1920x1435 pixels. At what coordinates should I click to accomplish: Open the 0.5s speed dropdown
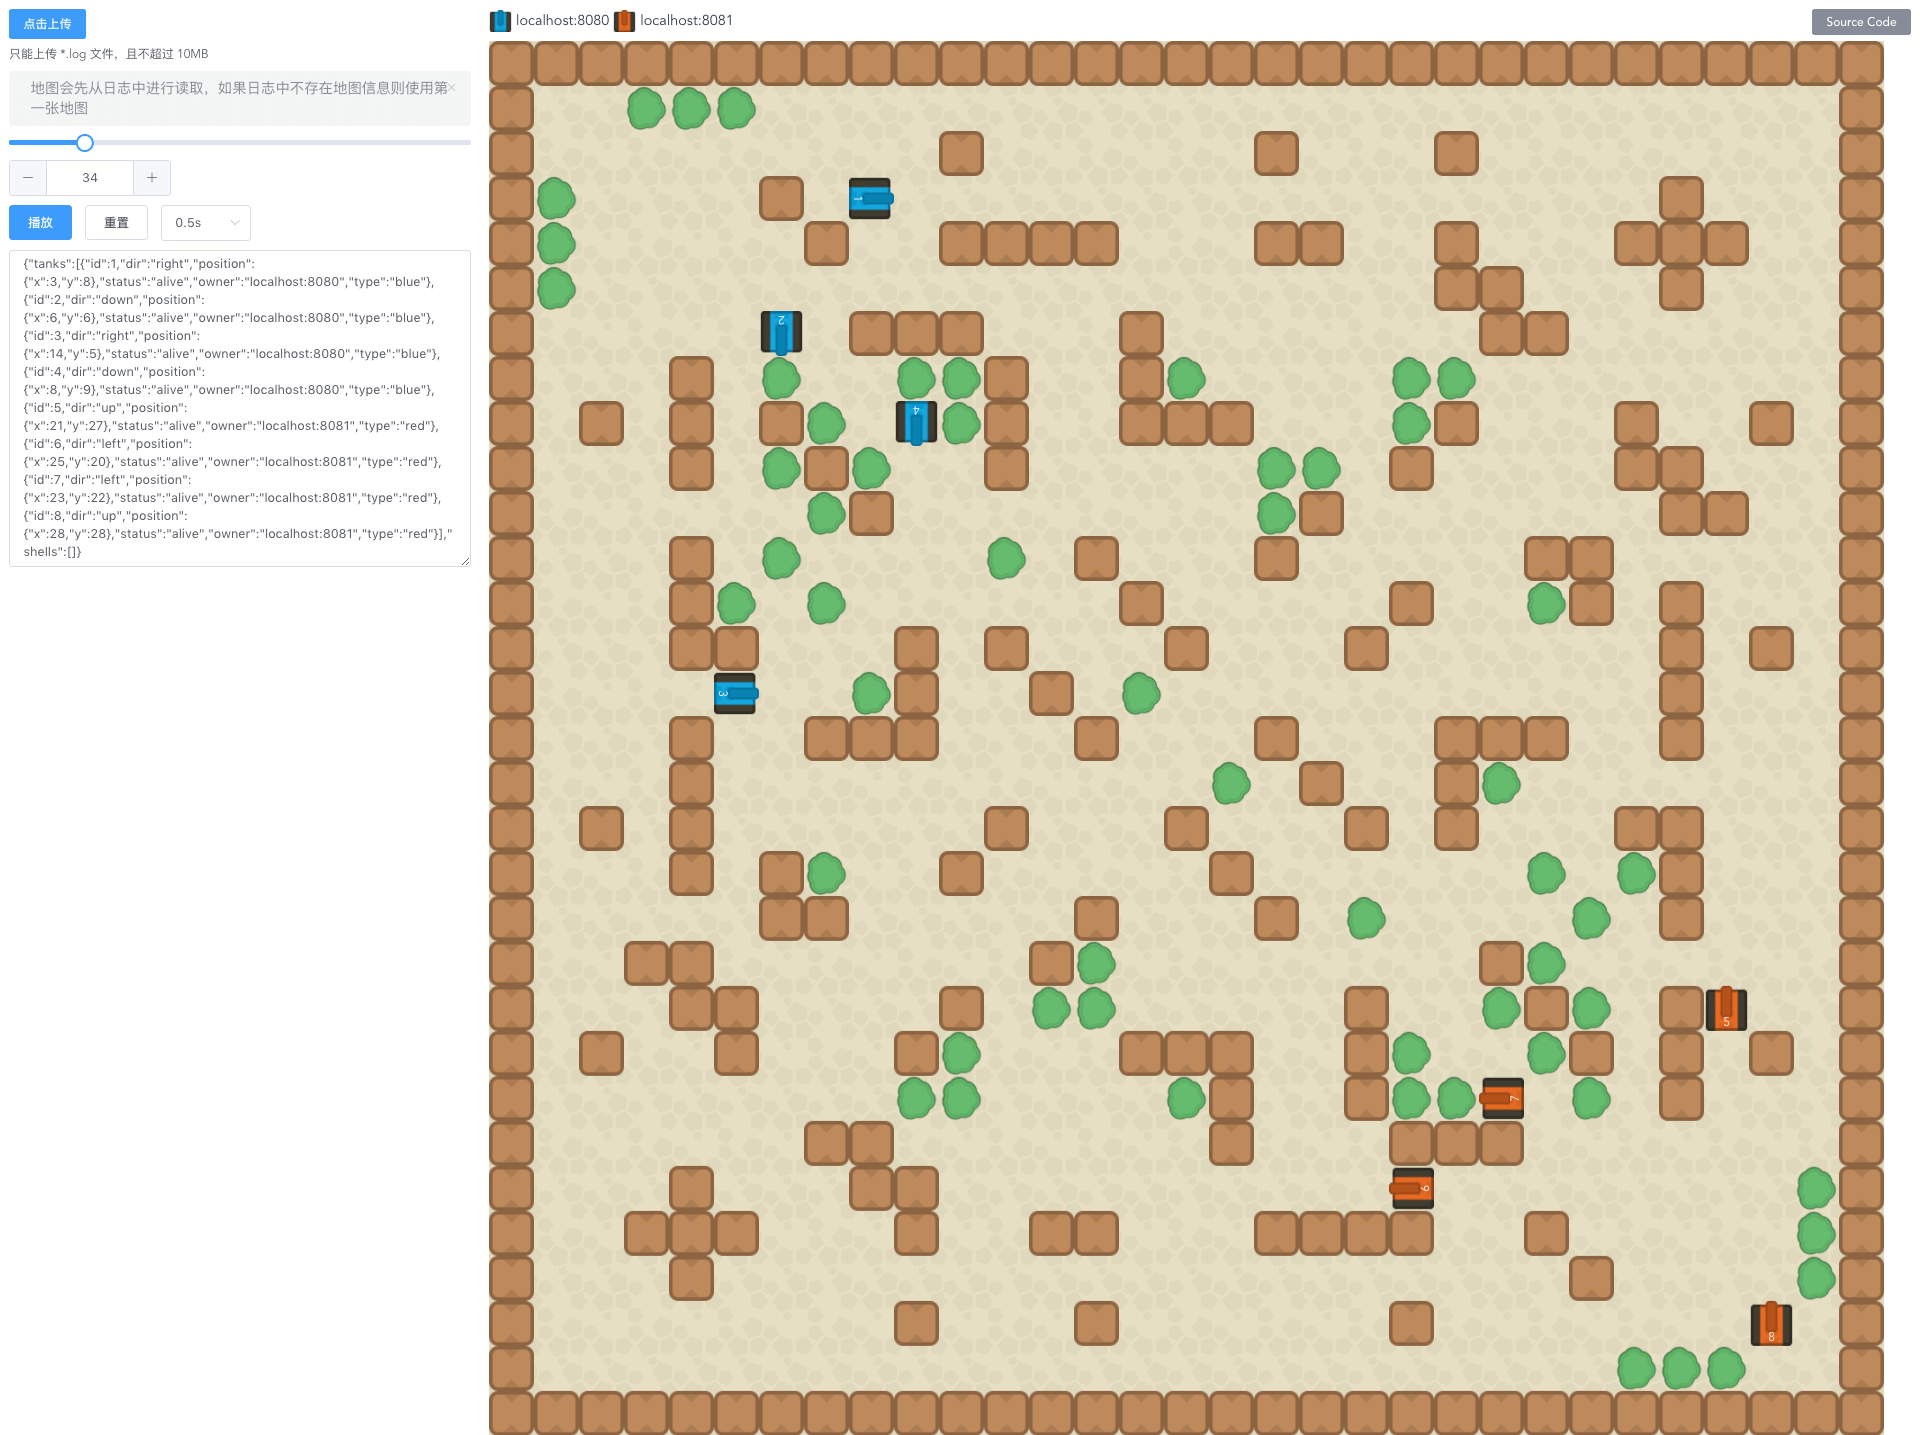[206, 223]
